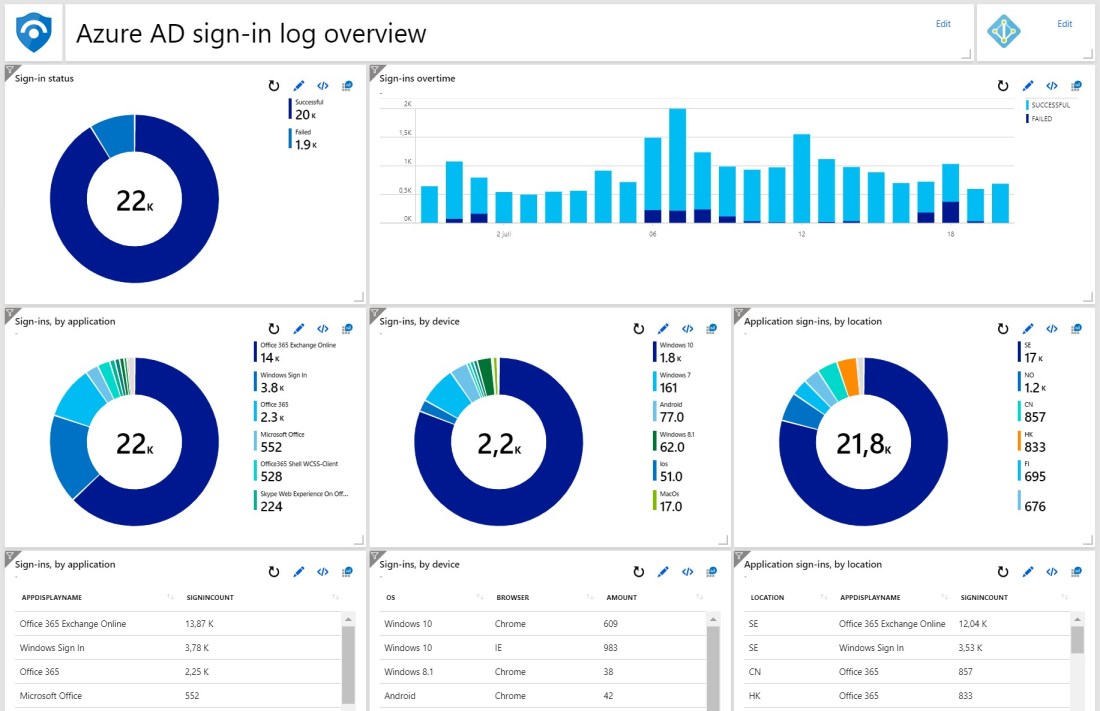Refresh the Sign-in status donut chart
Screen dimensions: 1100x711
(x=274, y=85)
